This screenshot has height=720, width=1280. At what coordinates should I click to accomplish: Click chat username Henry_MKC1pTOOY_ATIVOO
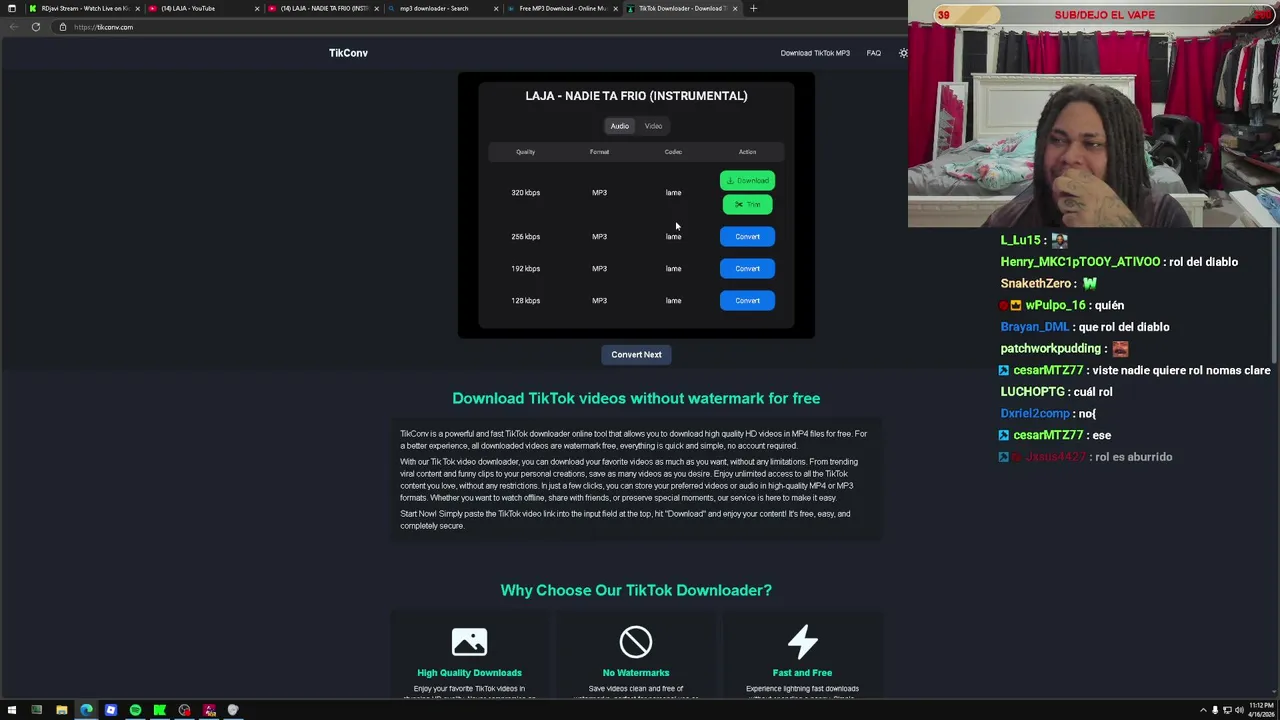click(1080, 262)
